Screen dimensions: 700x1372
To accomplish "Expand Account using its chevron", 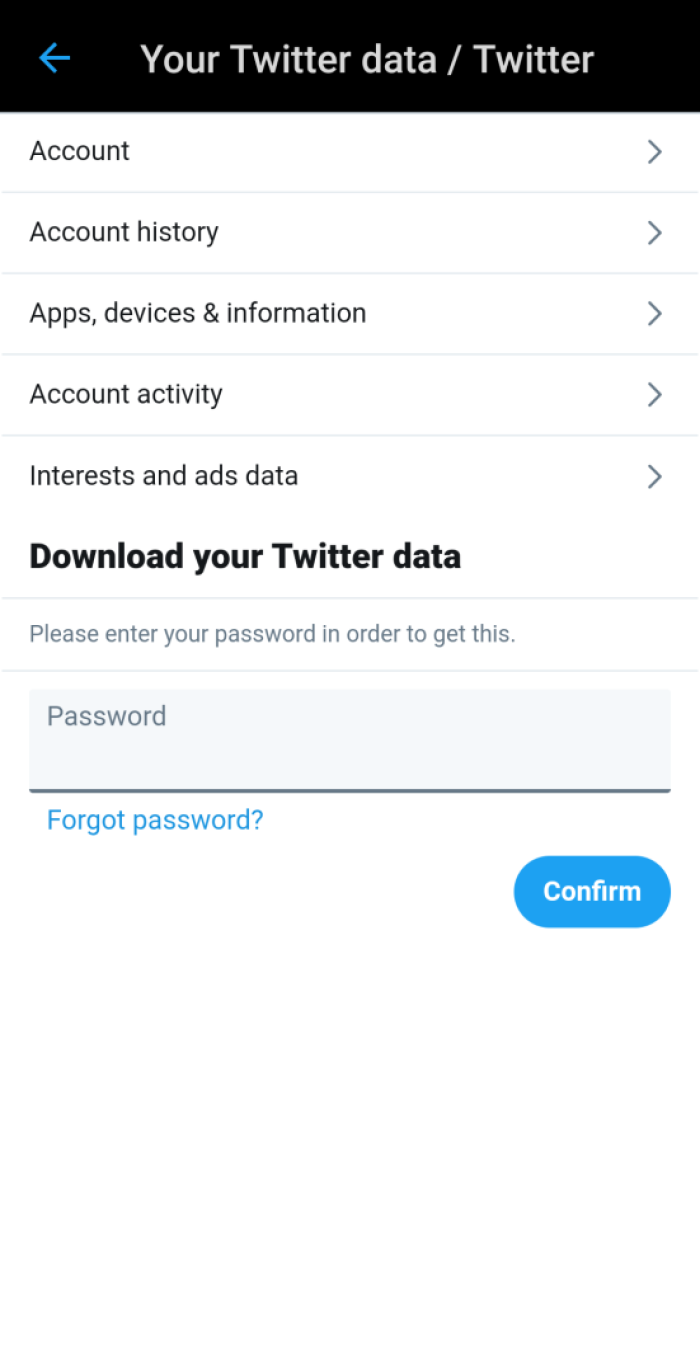I will 654,151.
